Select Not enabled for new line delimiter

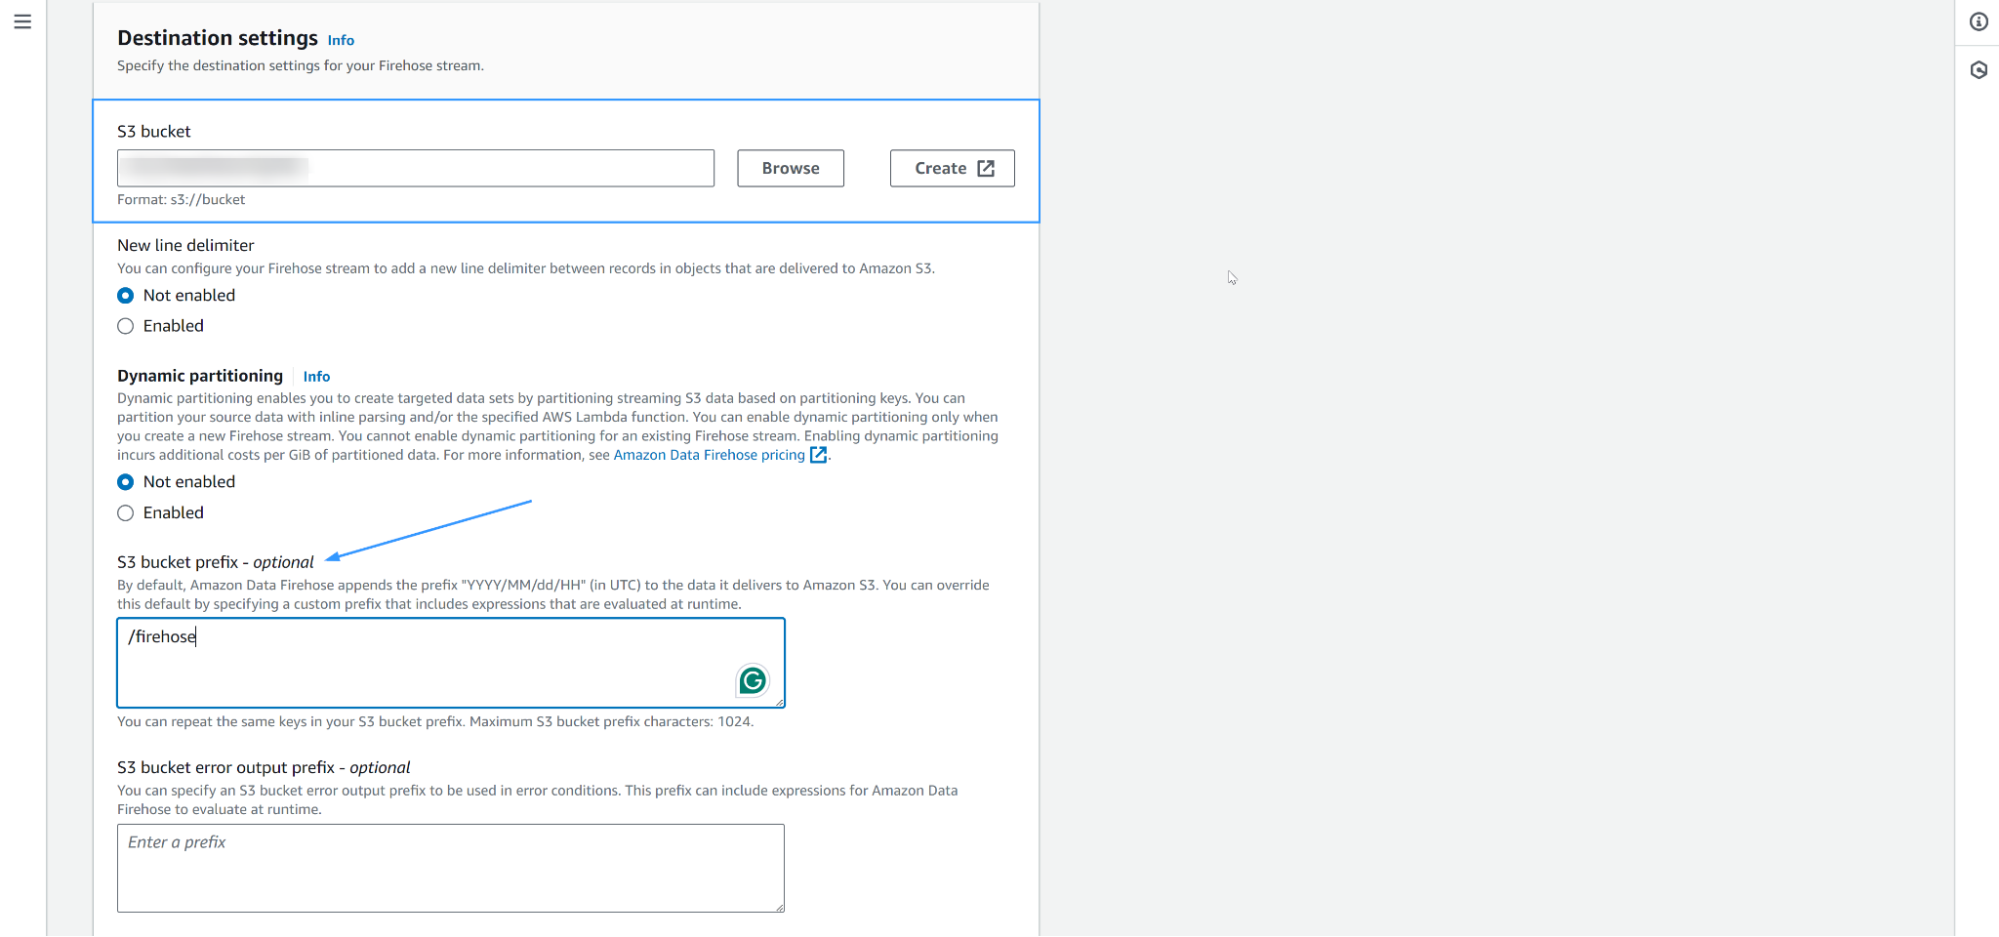pos(125,295)
